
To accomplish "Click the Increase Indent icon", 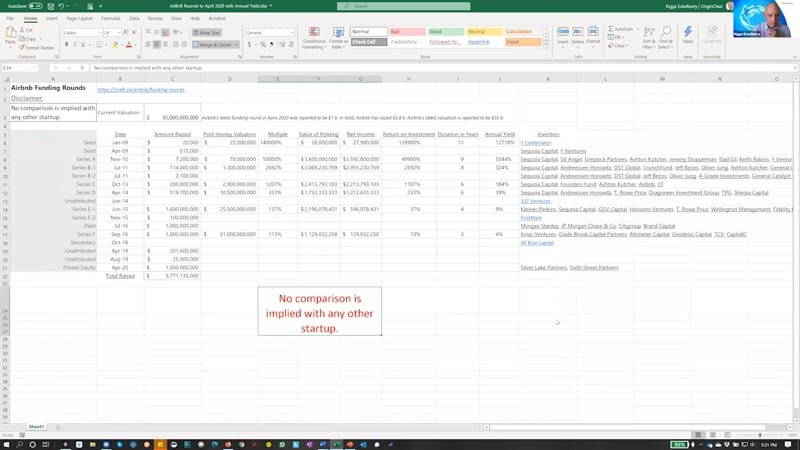I will [x=184, y=45].
